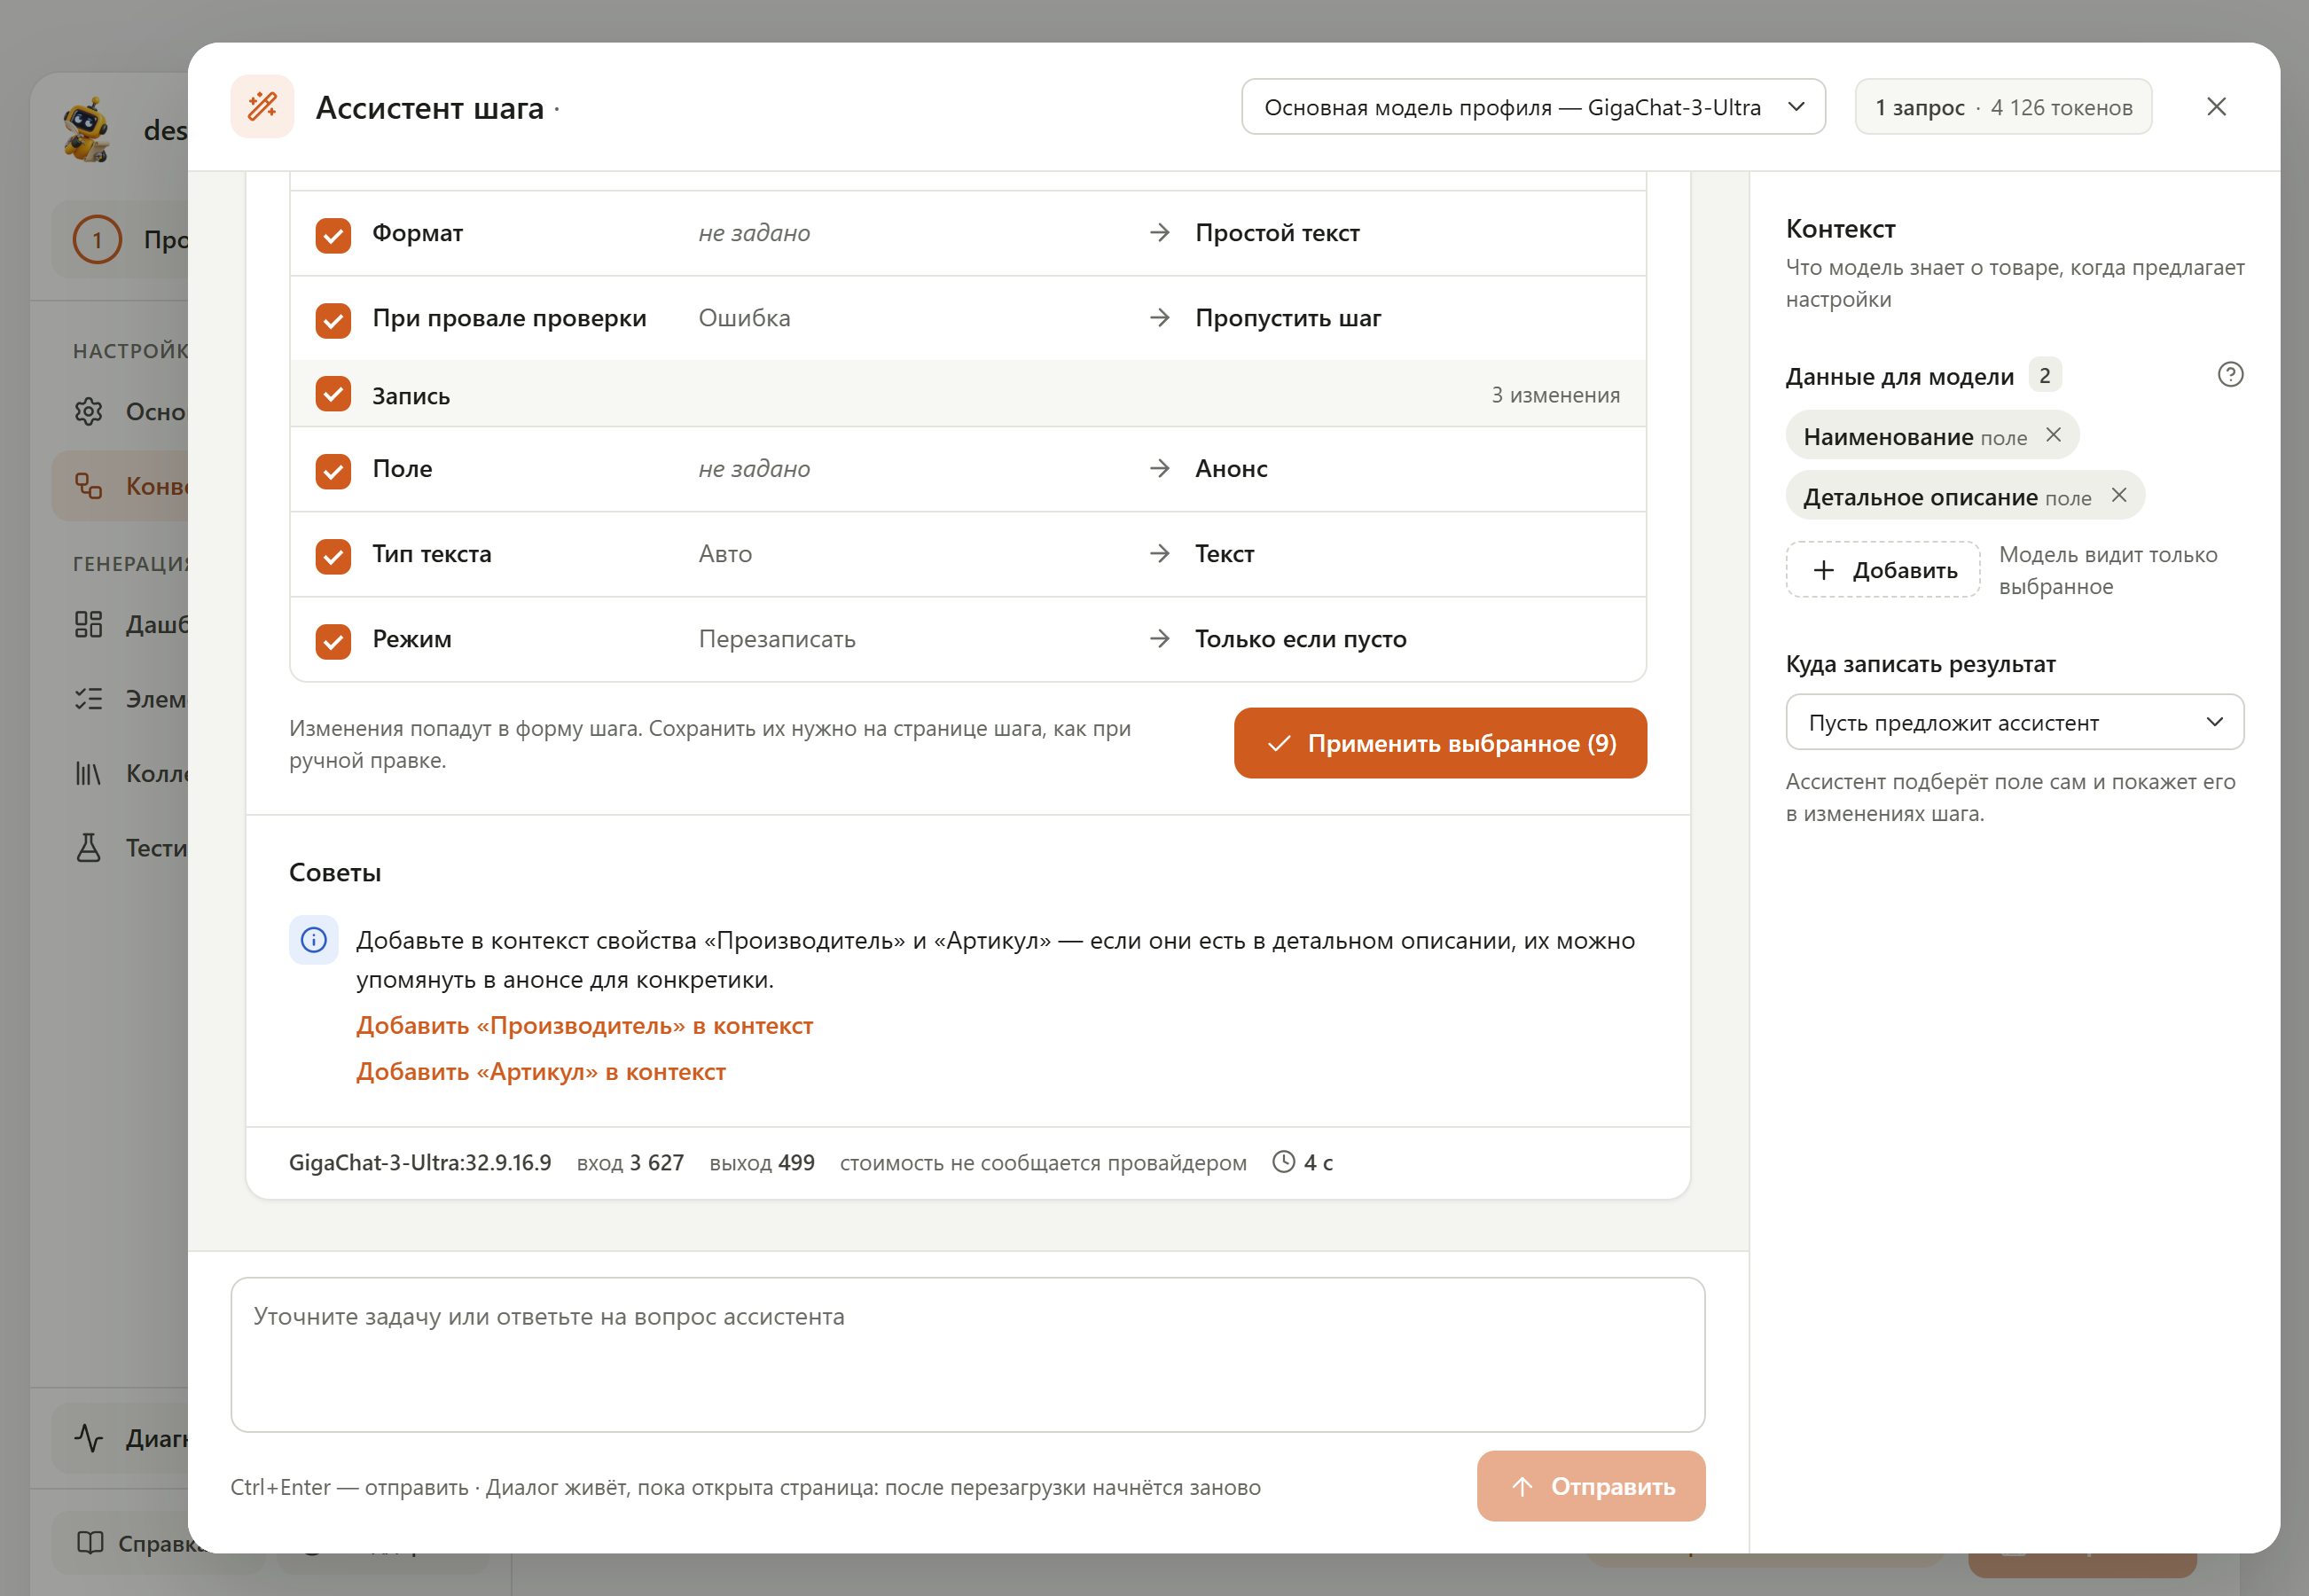Remove the Наименование field chip
The height and width of the screenshot is (1596, 2309).
click(2053, 435)
